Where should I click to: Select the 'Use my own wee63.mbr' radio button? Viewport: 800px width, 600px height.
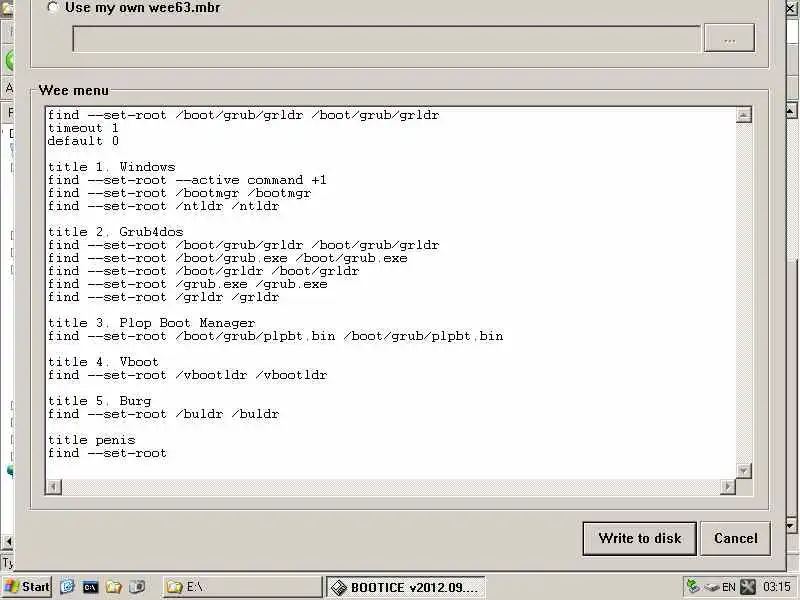53,7
